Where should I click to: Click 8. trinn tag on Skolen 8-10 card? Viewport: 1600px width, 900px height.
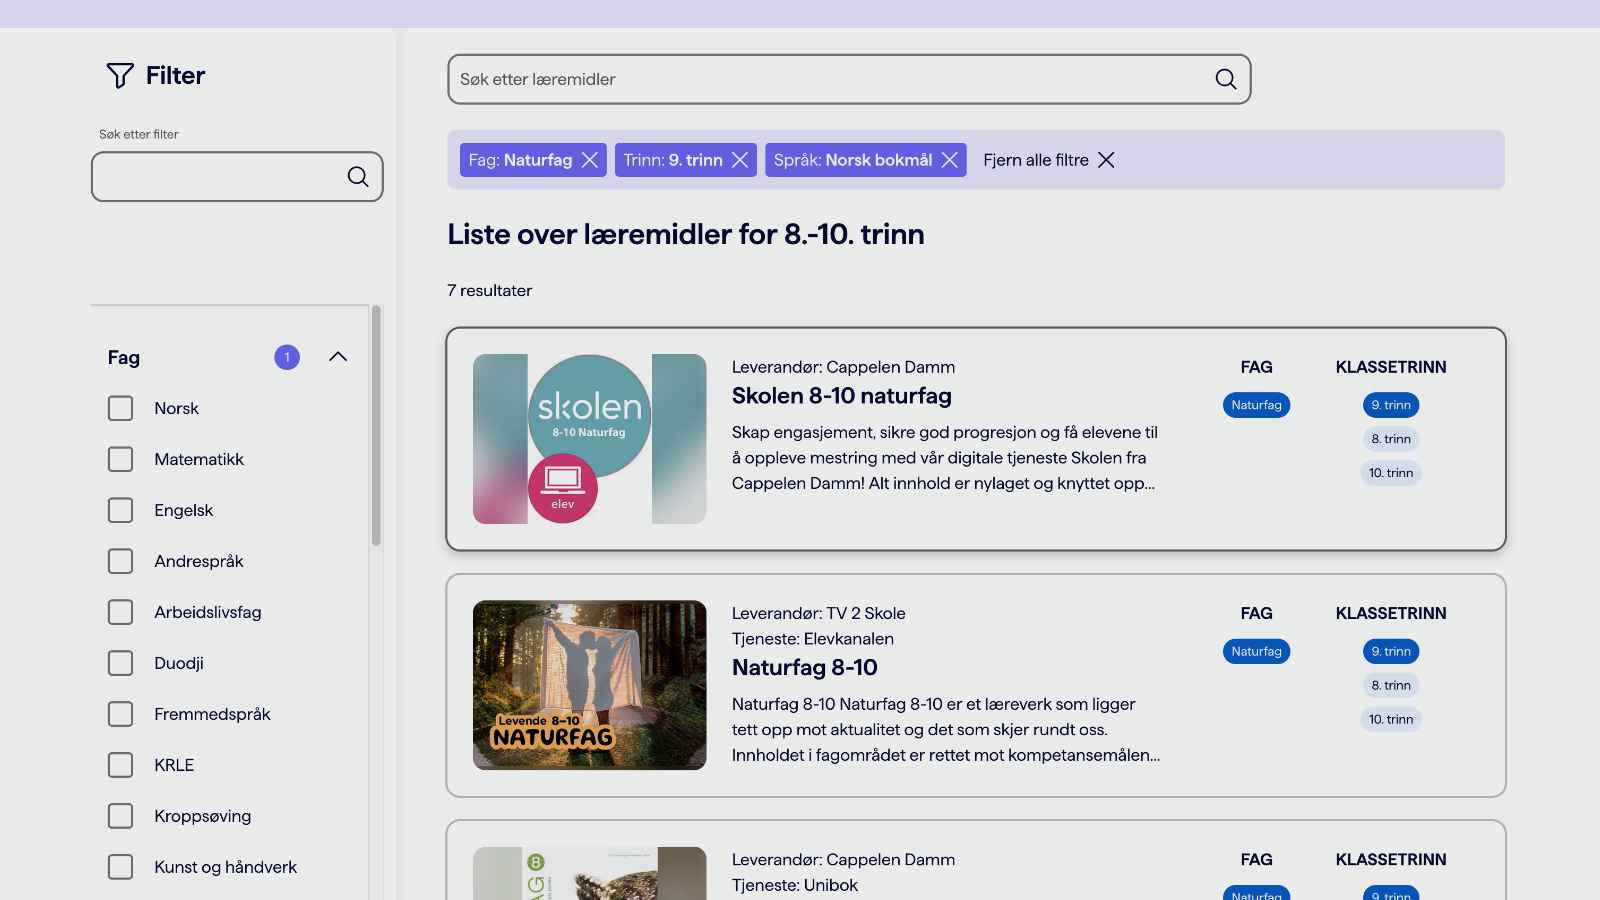(x=1391, y=439)
